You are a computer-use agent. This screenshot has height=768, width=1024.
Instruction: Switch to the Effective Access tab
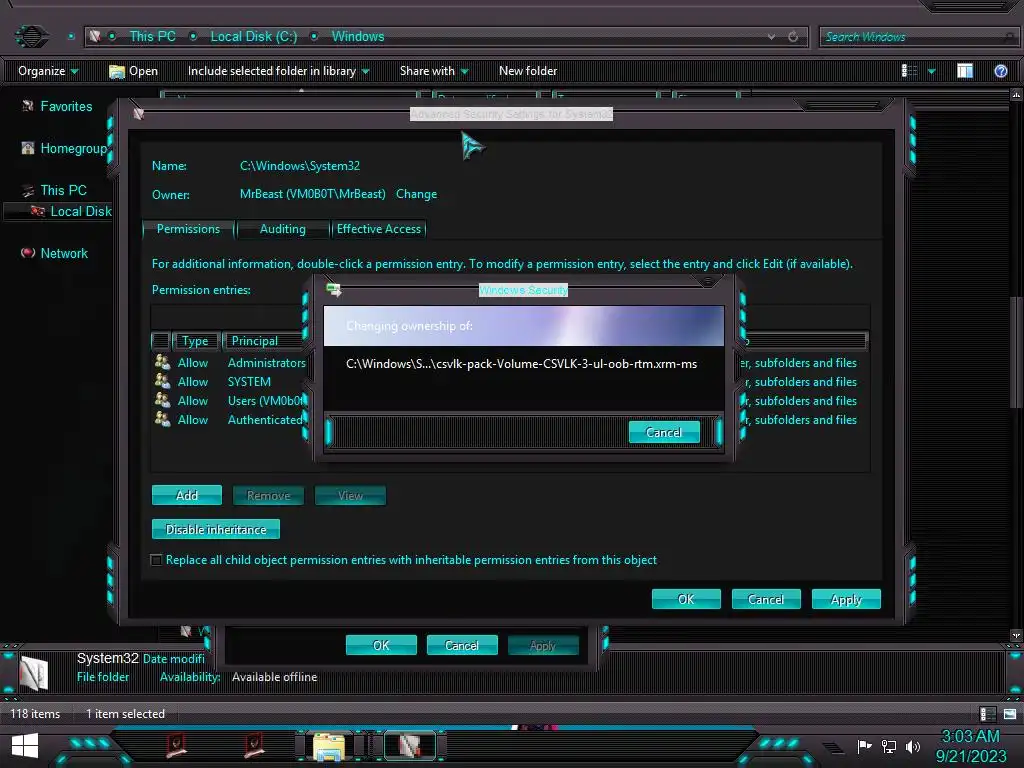pyautogui.click(x=379, y=229)
